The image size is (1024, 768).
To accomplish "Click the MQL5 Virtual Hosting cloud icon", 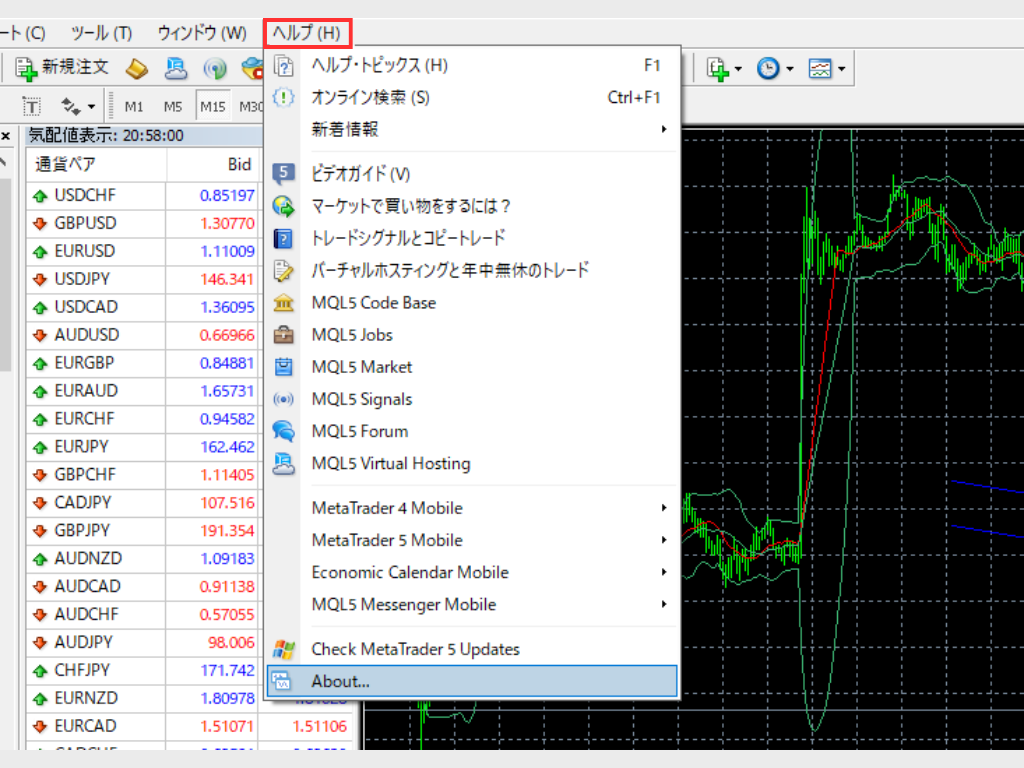I will tap(283, 464).
